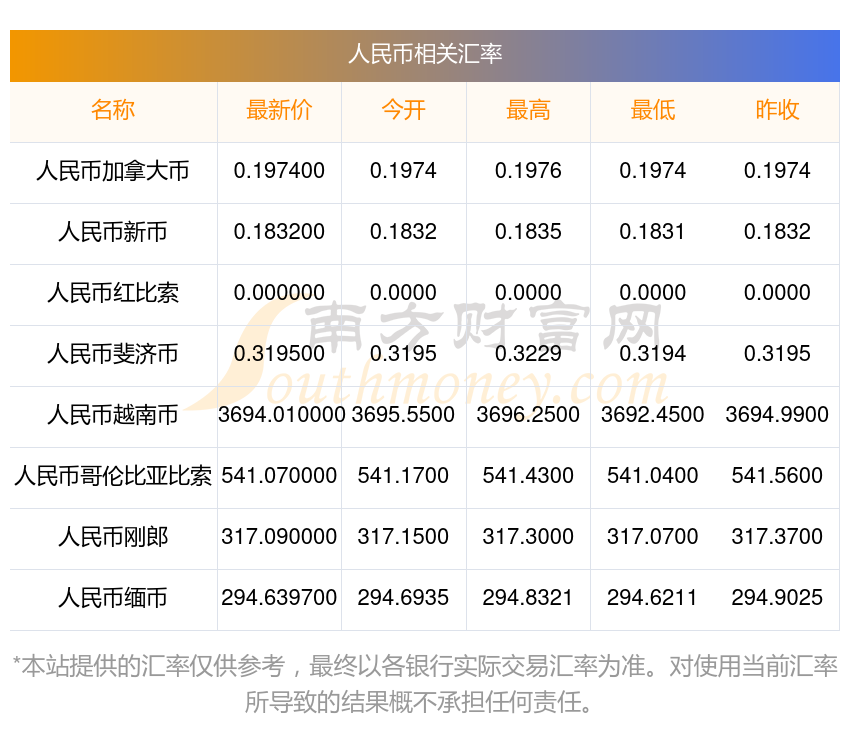This screenshot has height=733, width=850.
Task: Click the disclaimer text below the table
Action: click(425, 683)
